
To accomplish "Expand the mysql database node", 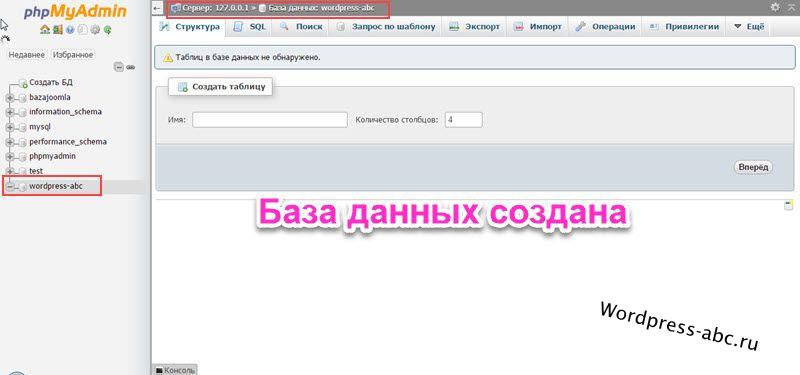I will pyautogui.click(x=10, y=128).
